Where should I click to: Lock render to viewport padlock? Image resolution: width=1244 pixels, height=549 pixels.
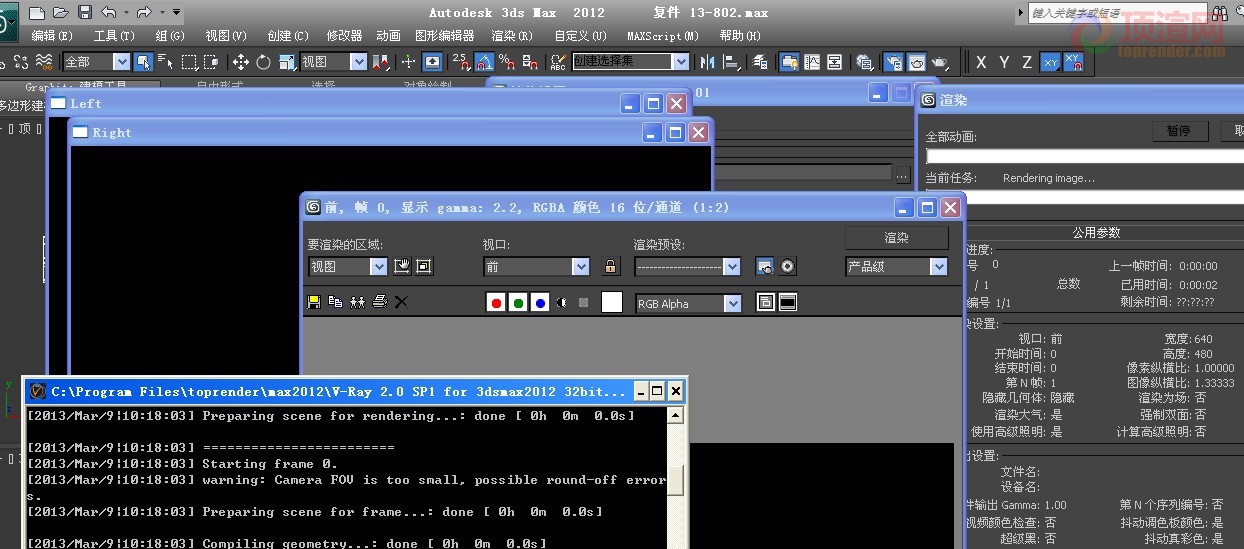coord(610,266)
